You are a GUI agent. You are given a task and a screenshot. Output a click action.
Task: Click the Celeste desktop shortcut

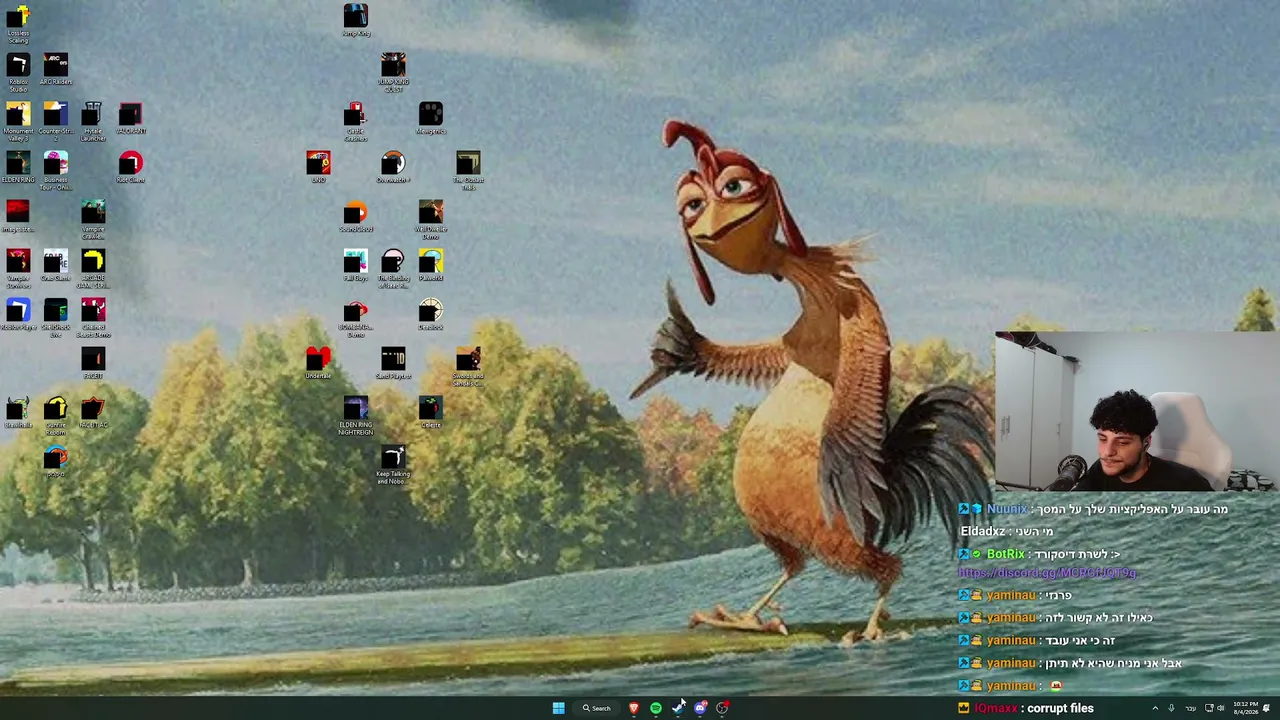tap(431, 413)
